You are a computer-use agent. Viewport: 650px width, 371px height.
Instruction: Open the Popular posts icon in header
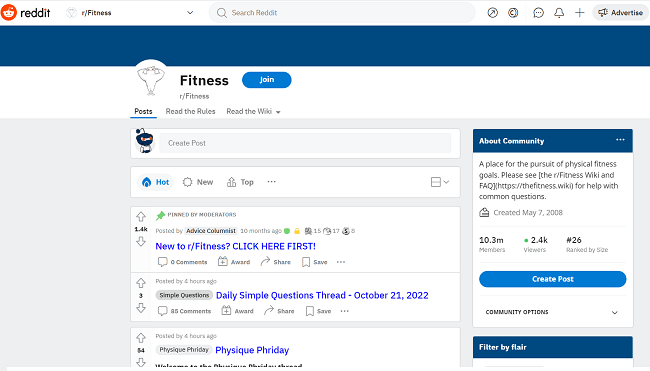point(492,13)
